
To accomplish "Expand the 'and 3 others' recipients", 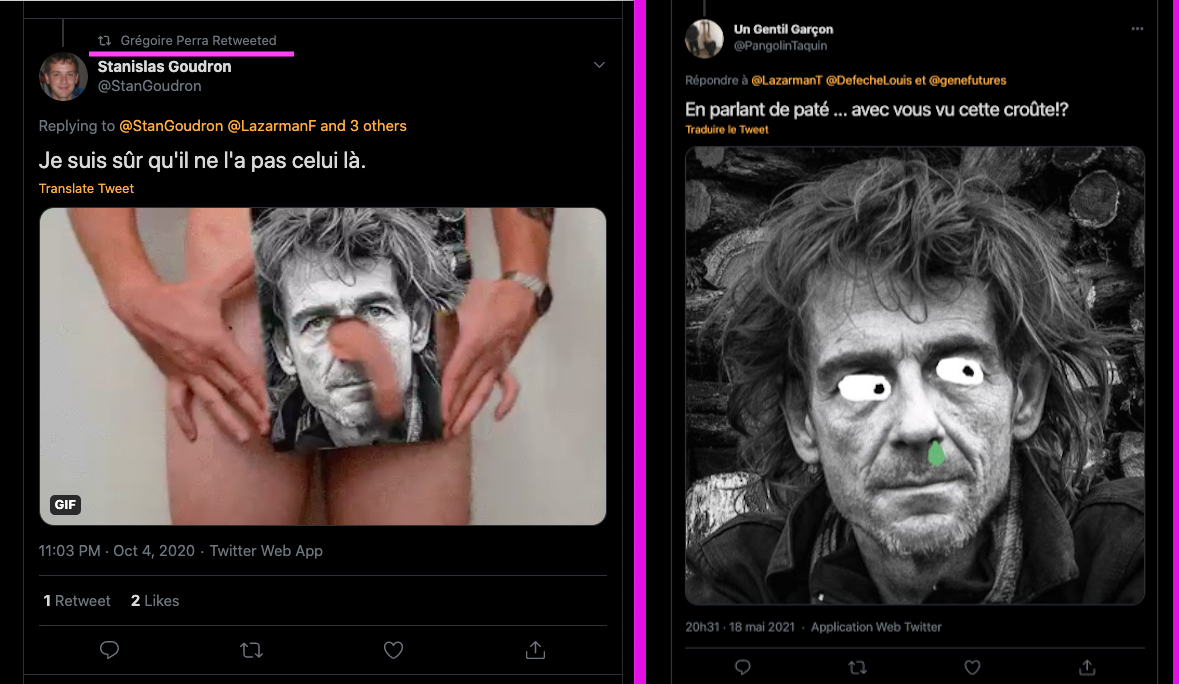I will (x=363, y=126).
